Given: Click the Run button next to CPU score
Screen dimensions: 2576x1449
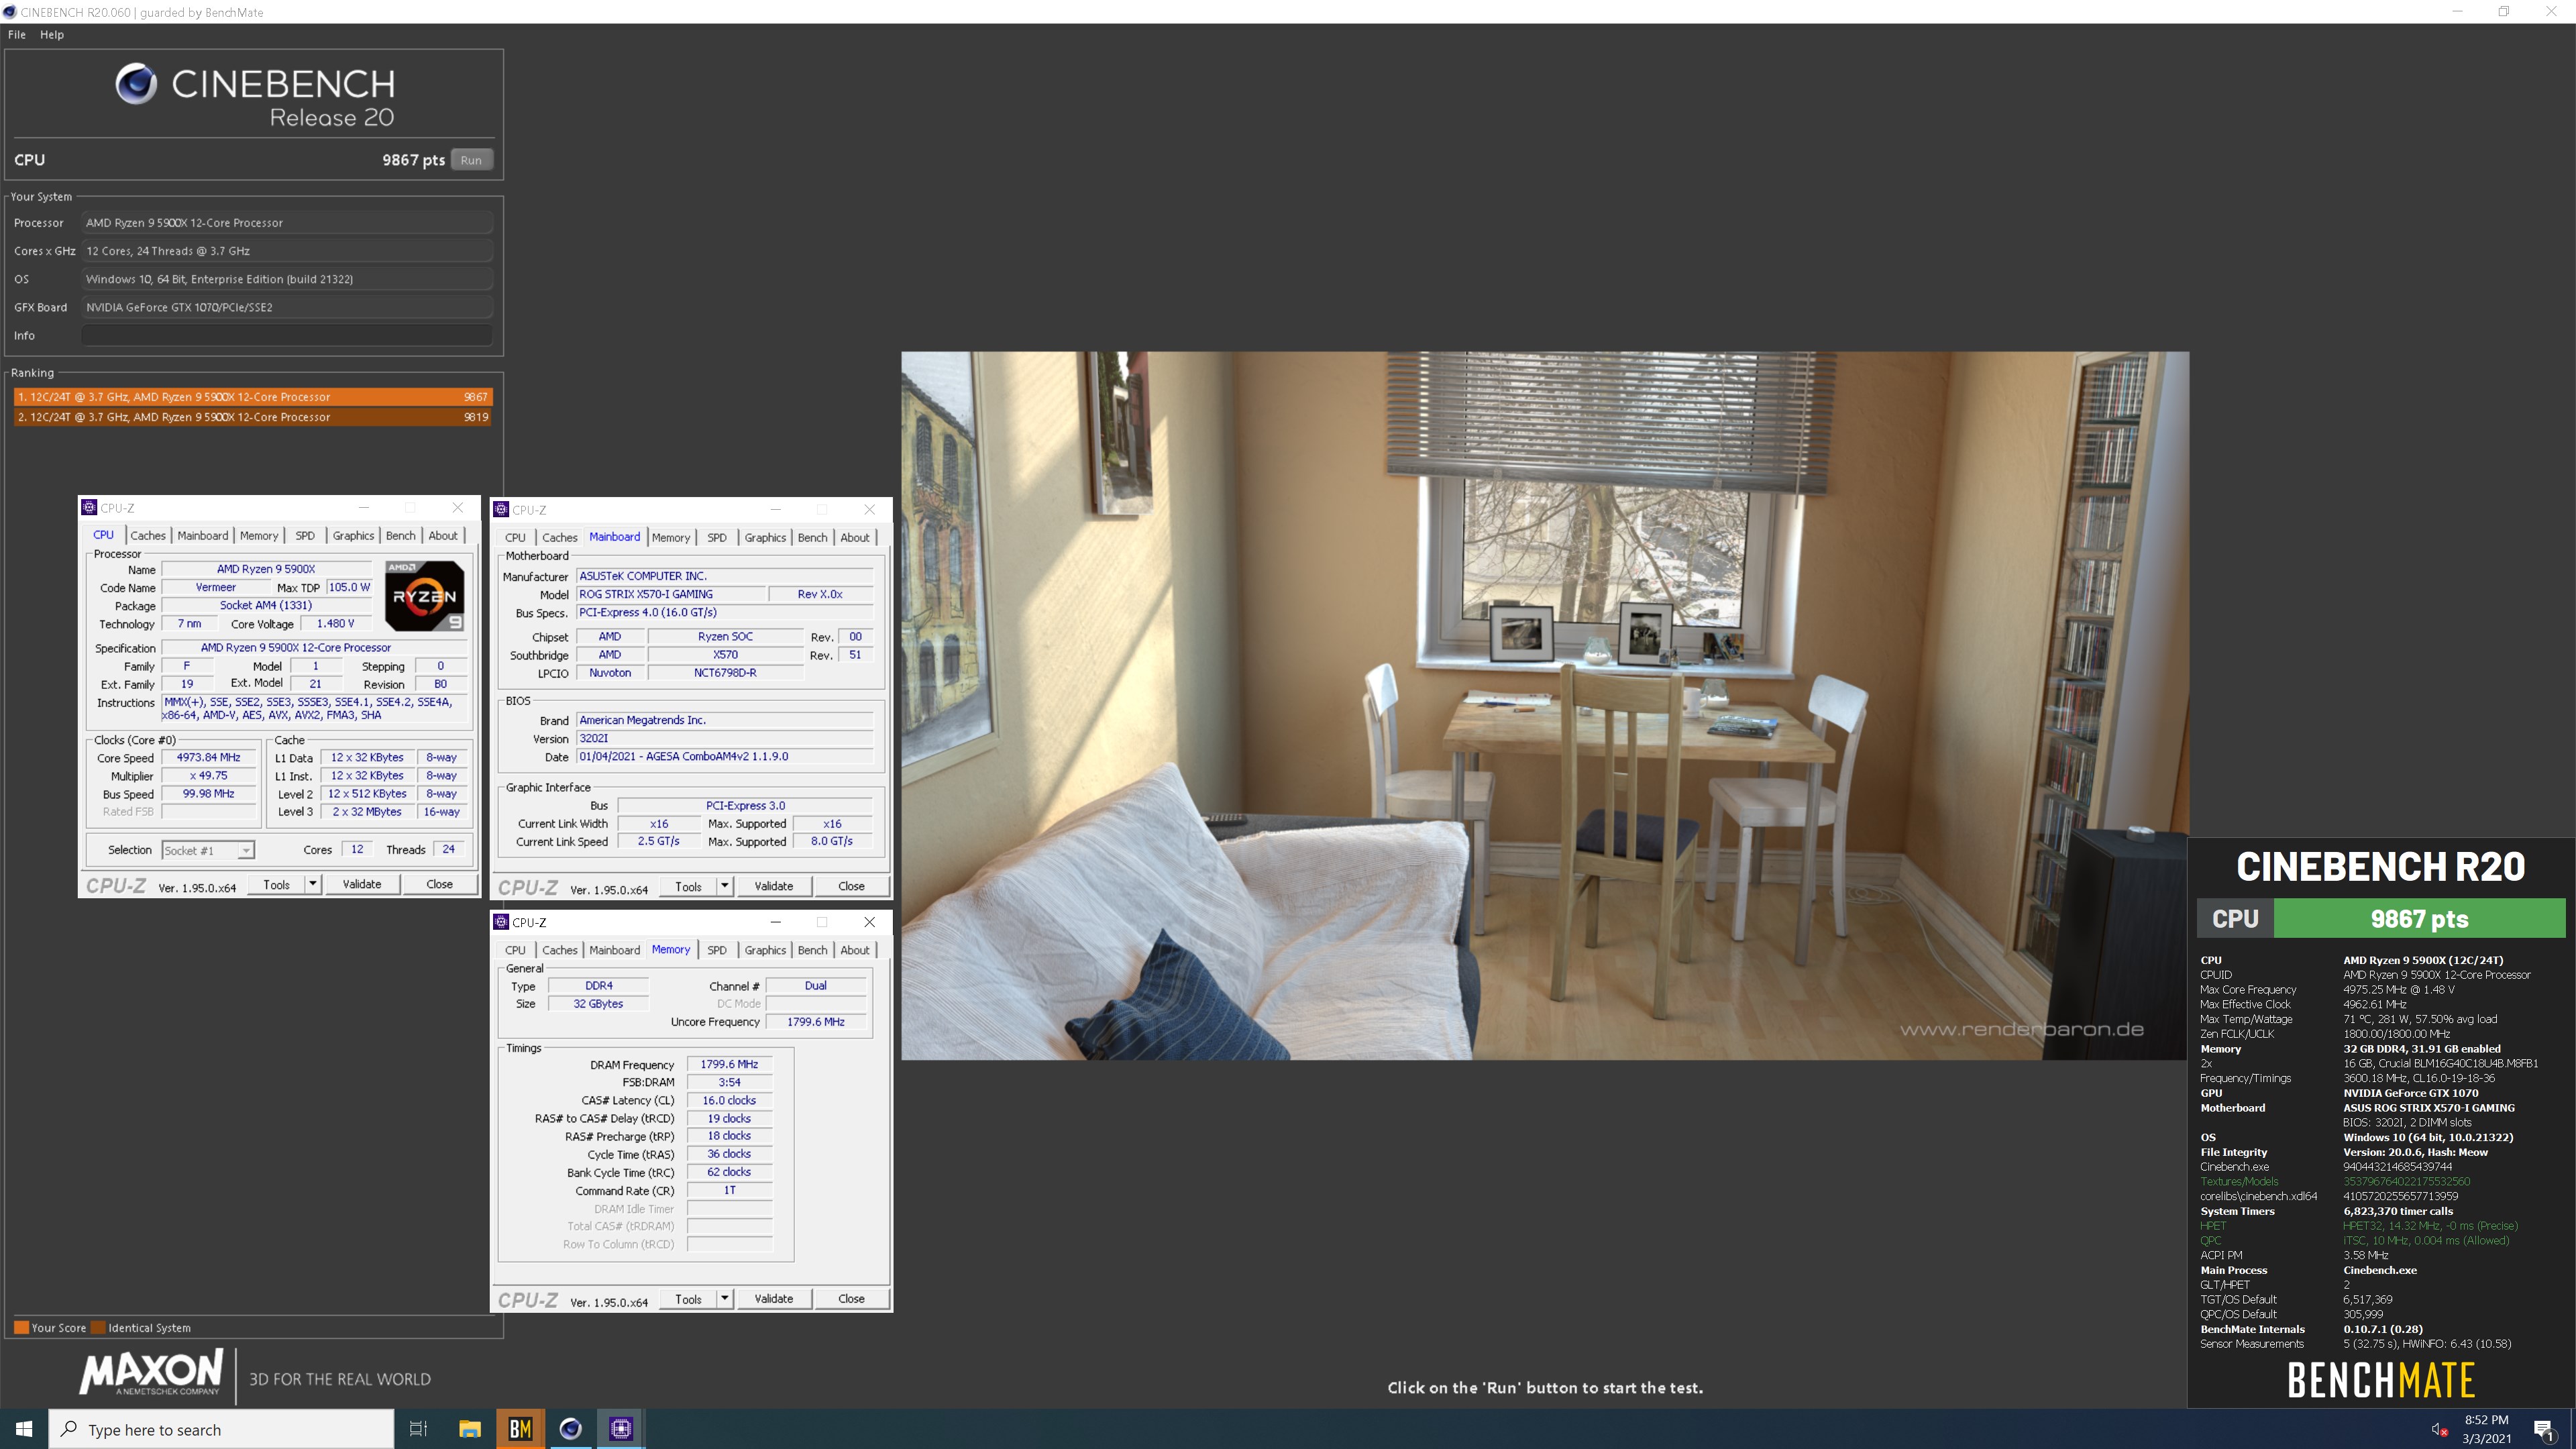Looking at the screenshot, I should pyautogui.click(x=471, y=160).
